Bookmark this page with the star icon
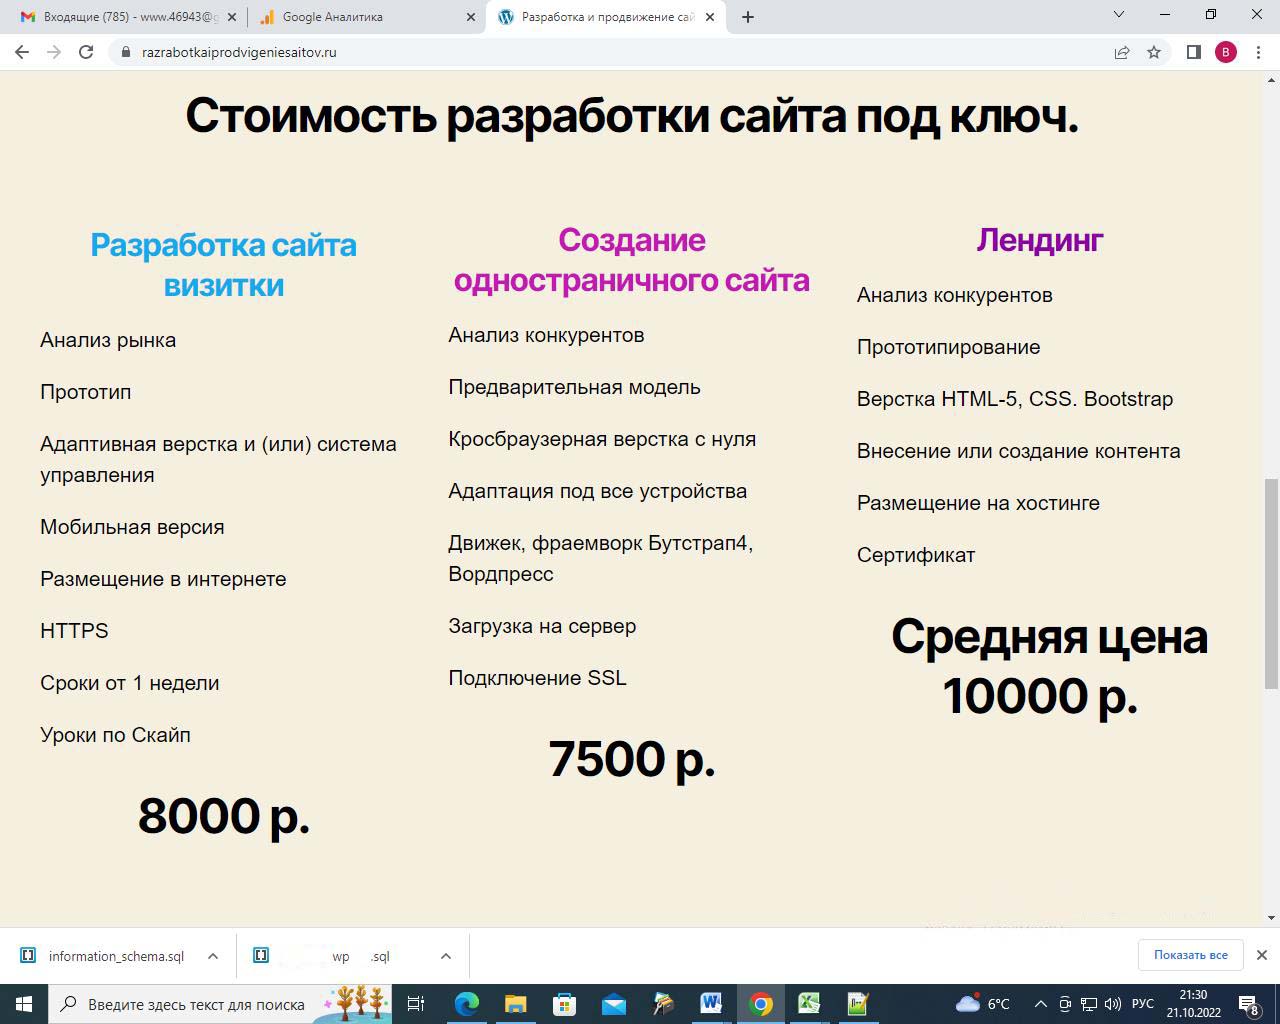Viewport: 1280px width, 1024px height. click(x=1154, y=52)
